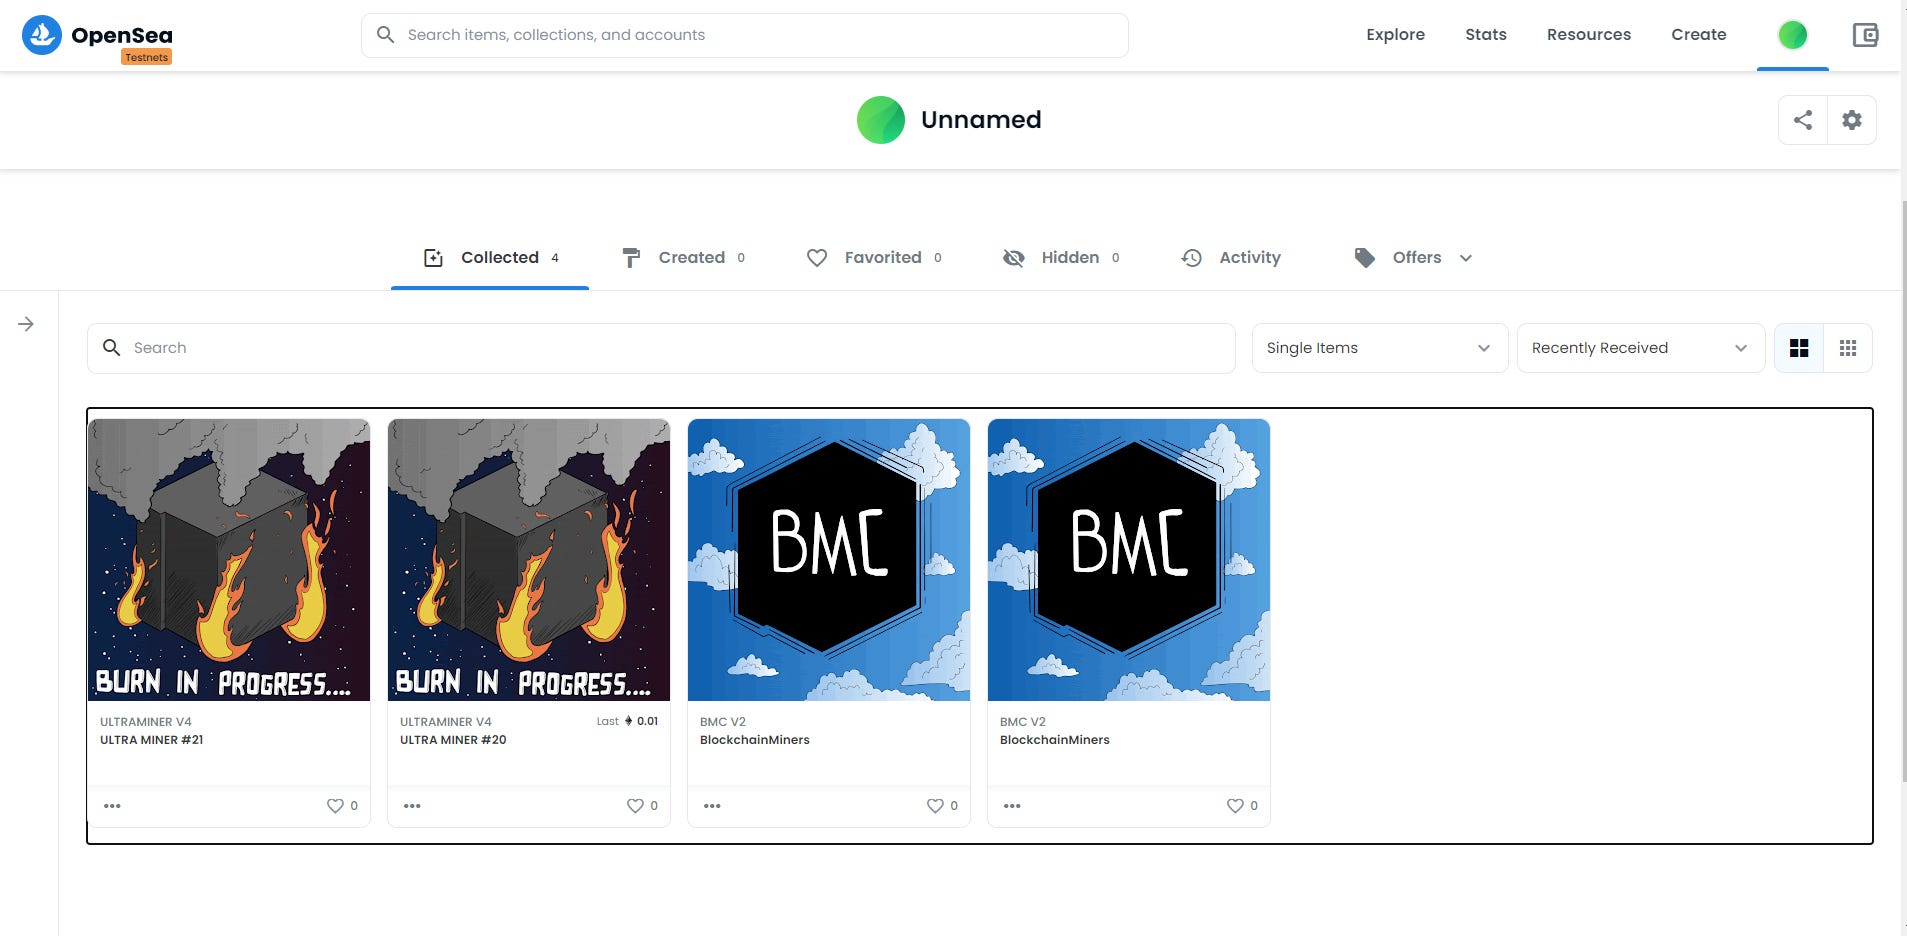Viewport: 1907px width, 936px height.
Task: Open the fourth card BMC thumbnail
Action: (1129, 560)
